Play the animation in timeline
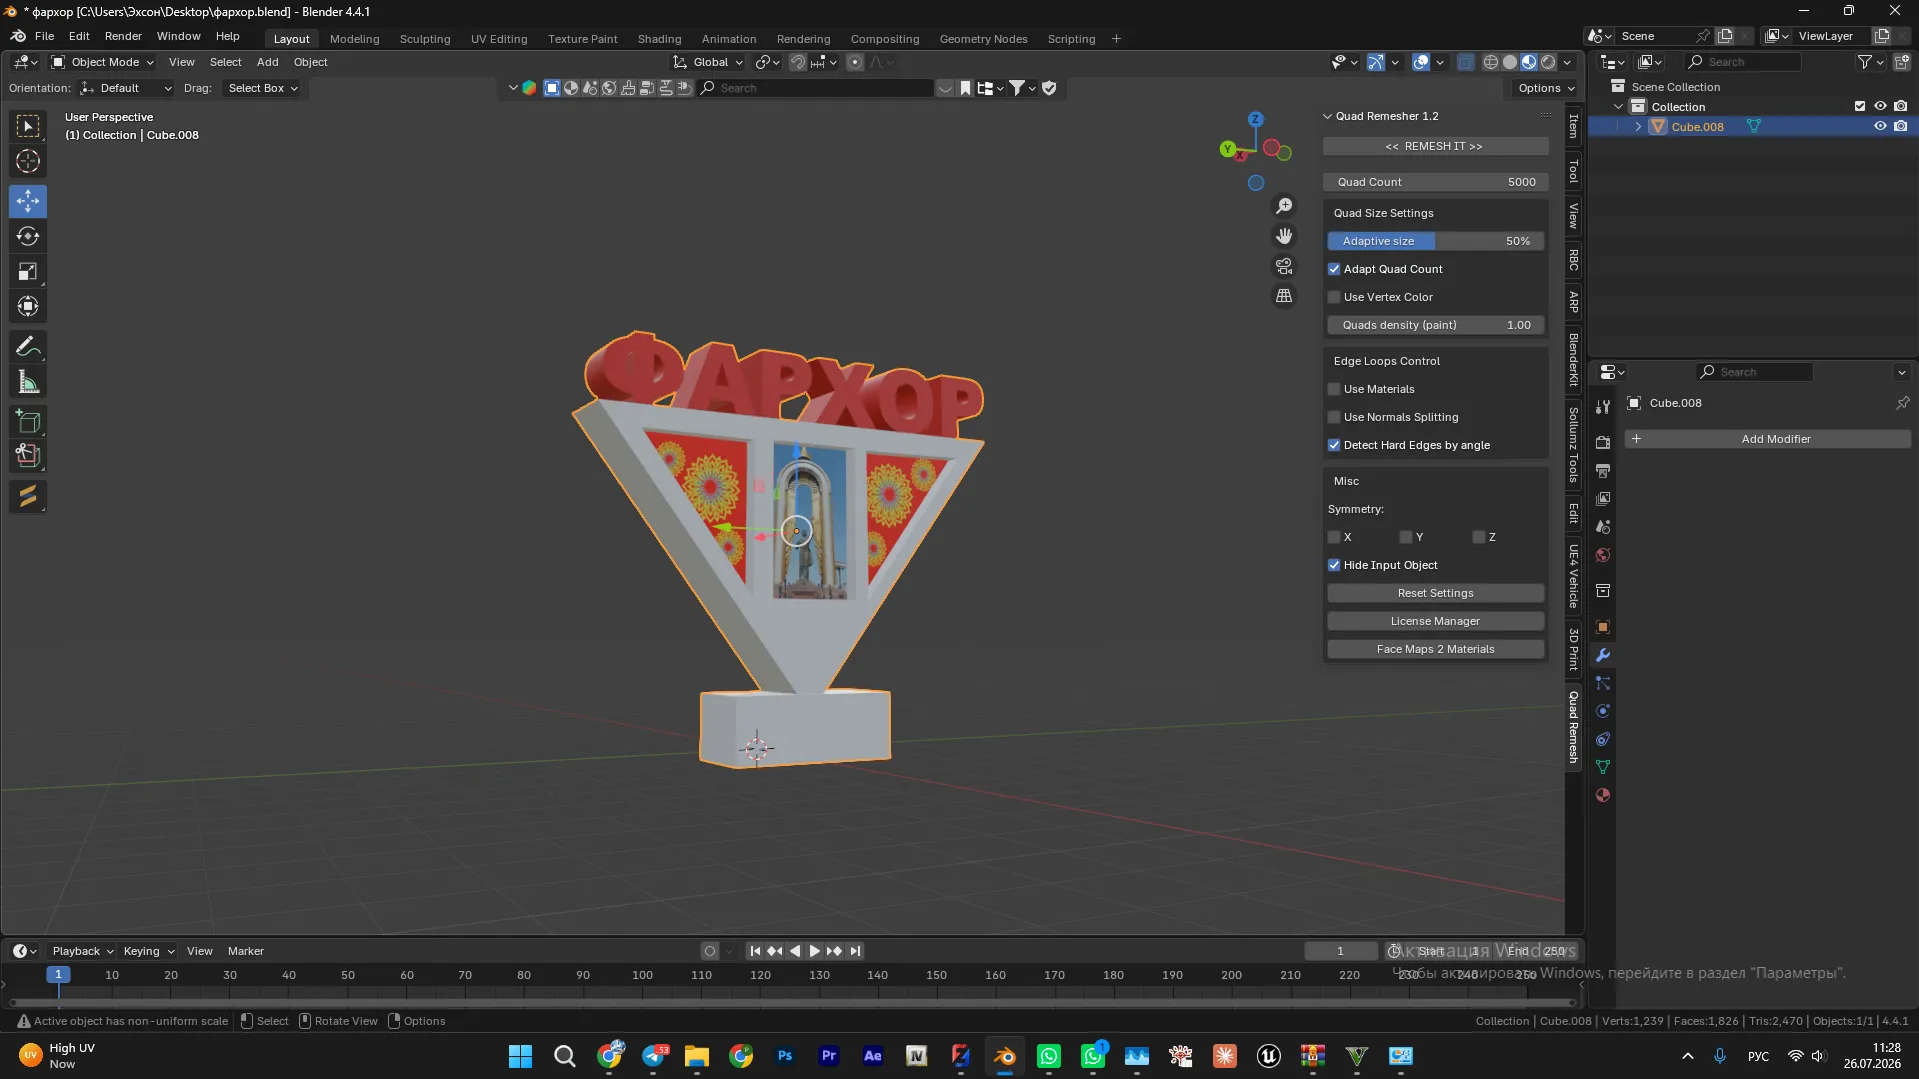 (x=814, y=951)
